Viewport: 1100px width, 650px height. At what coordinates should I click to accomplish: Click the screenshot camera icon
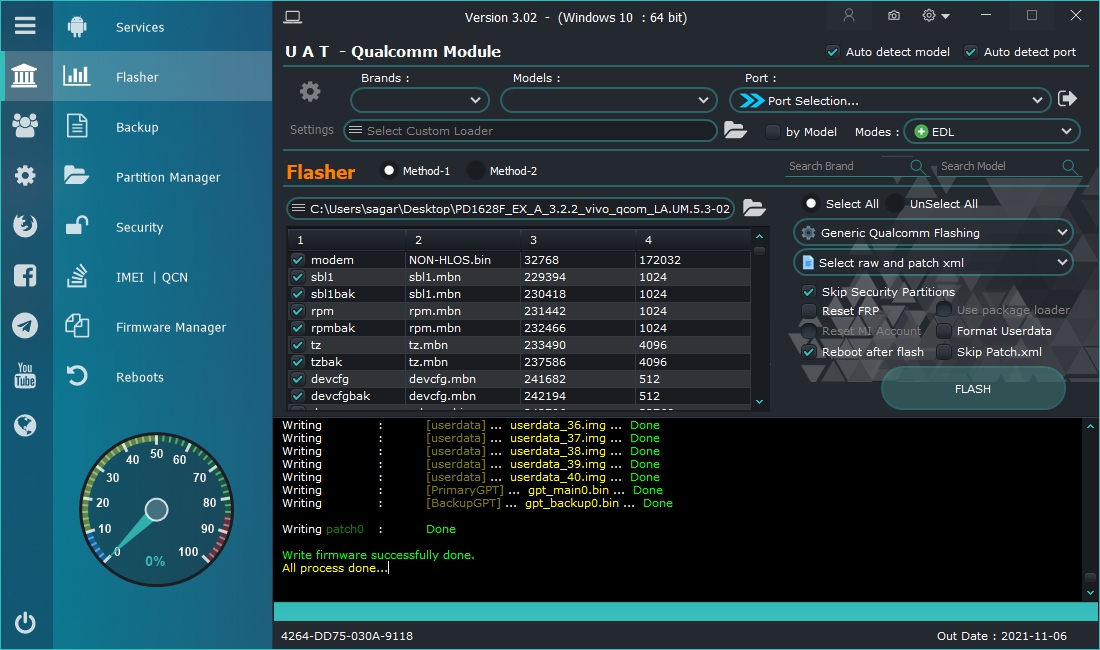coord(893,16)
